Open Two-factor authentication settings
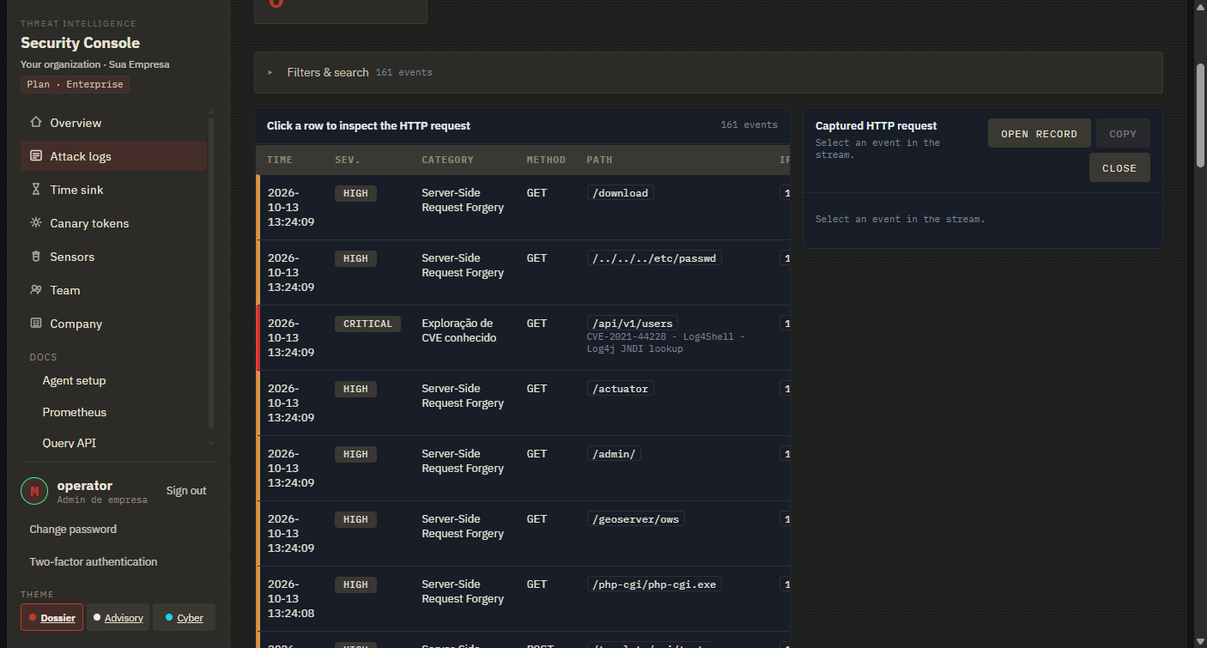 pos(93,562)
